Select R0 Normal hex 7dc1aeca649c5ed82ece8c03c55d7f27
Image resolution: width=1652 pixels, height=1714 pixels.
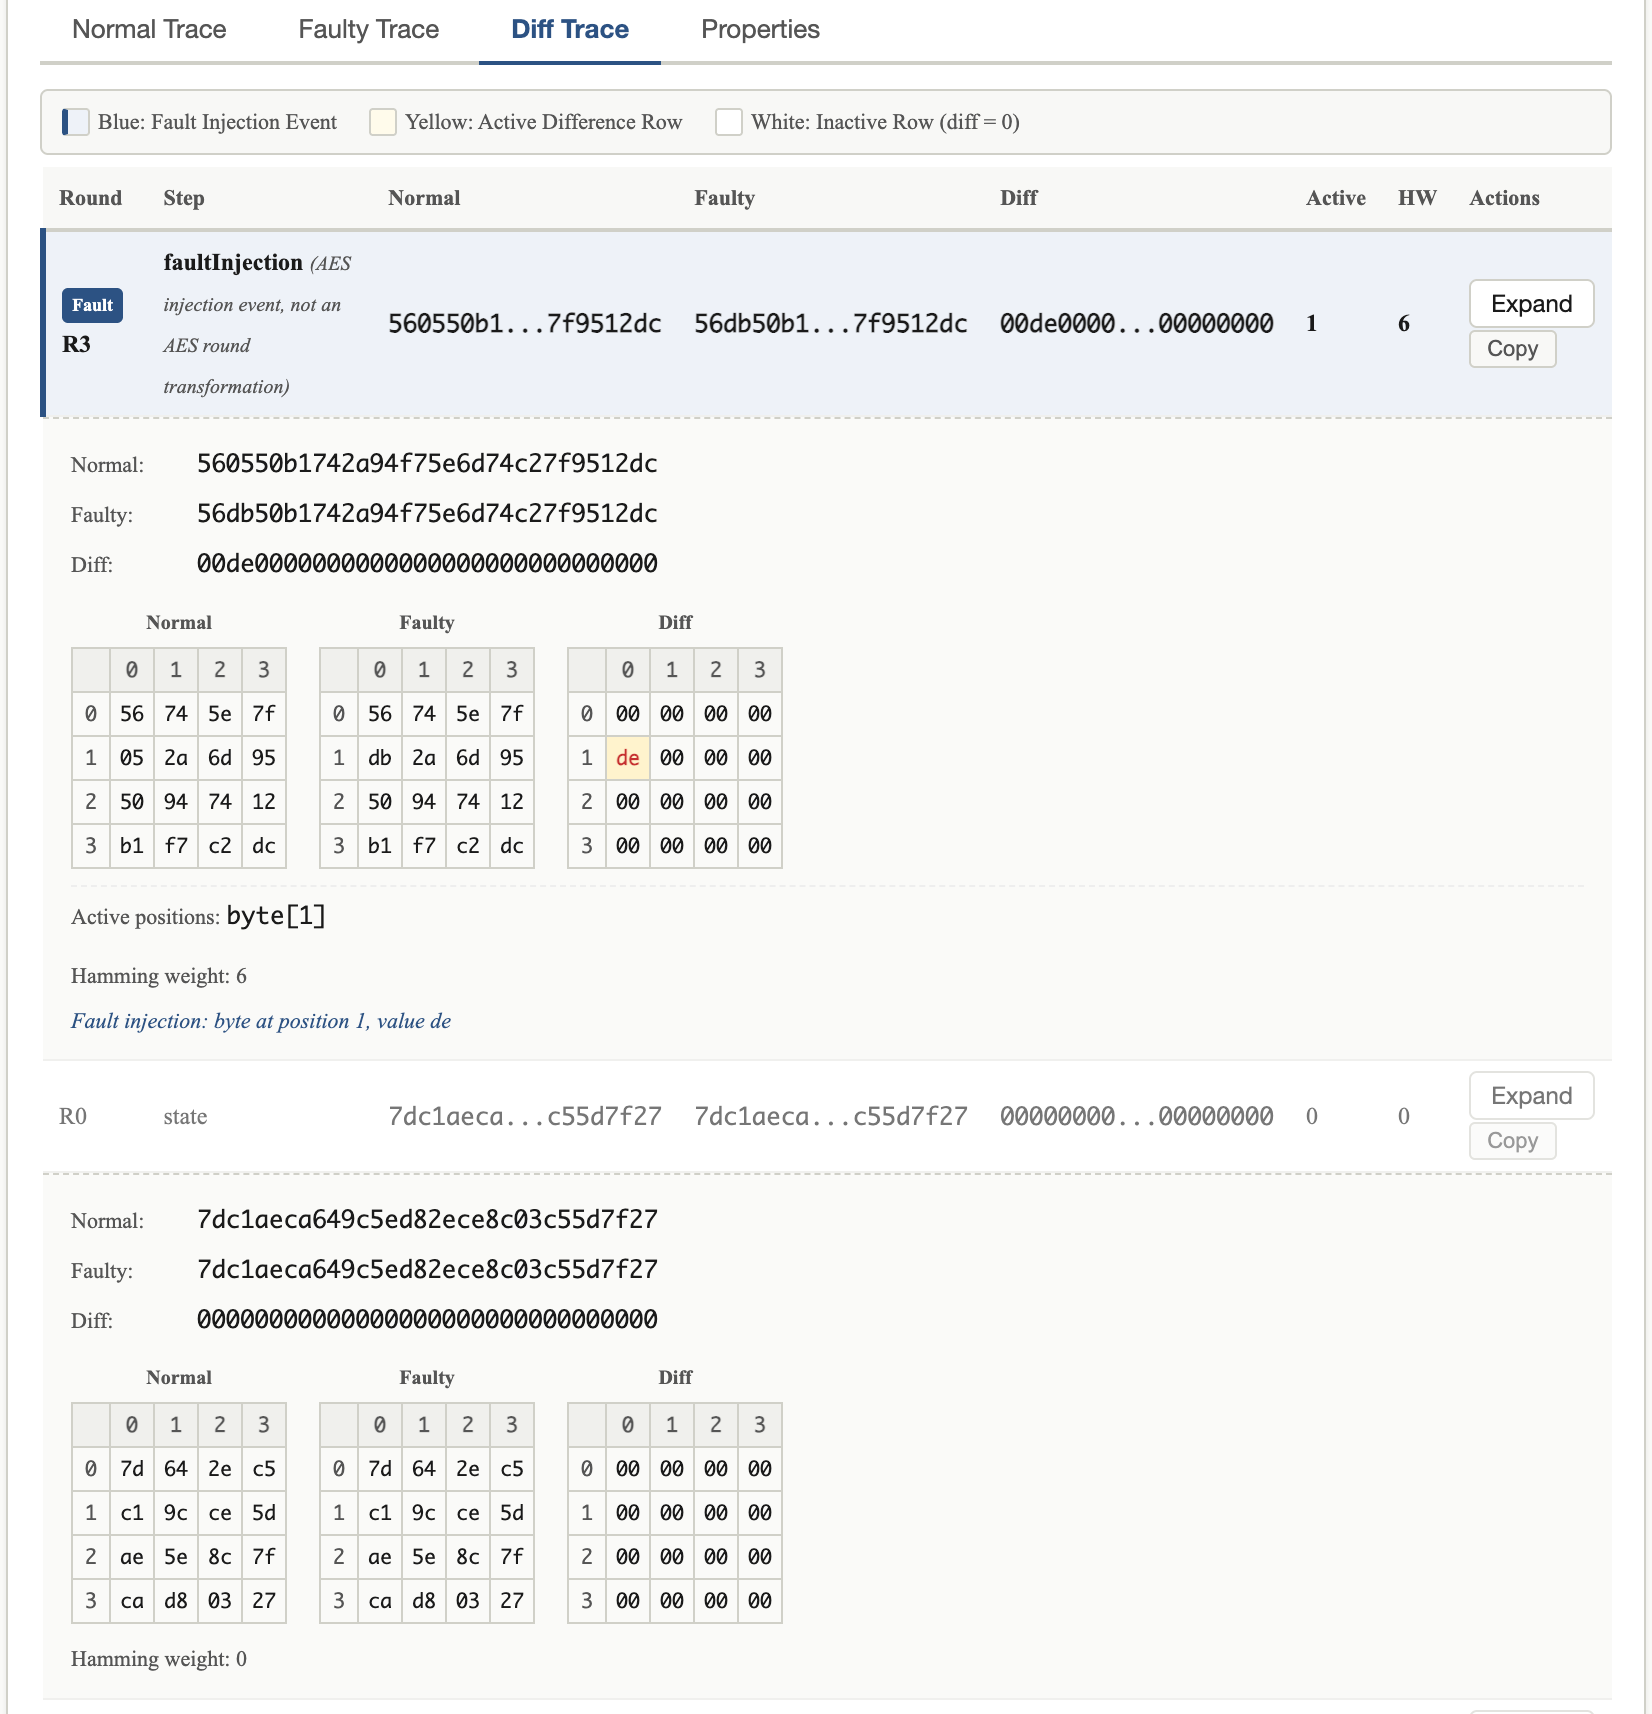coord(427,1220)
